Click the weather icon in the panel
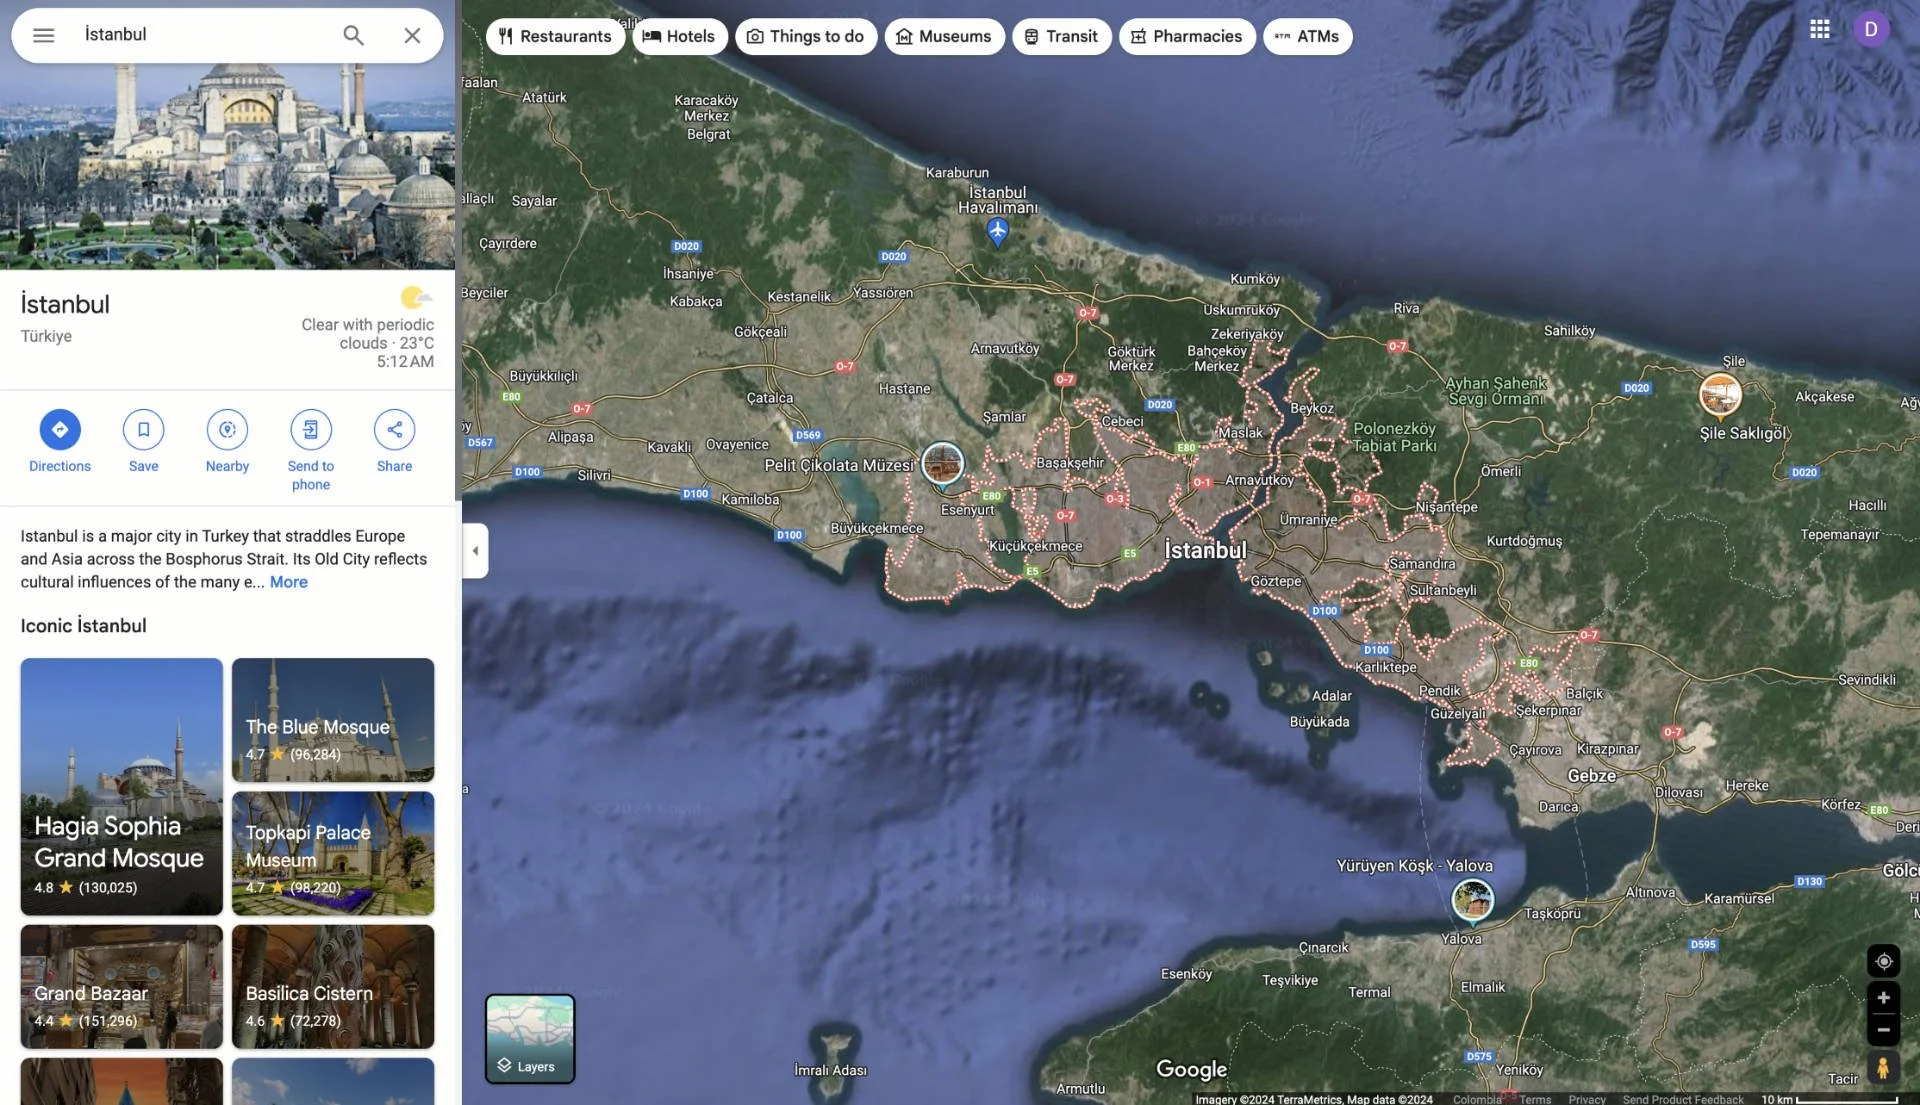 pos(415,297)
